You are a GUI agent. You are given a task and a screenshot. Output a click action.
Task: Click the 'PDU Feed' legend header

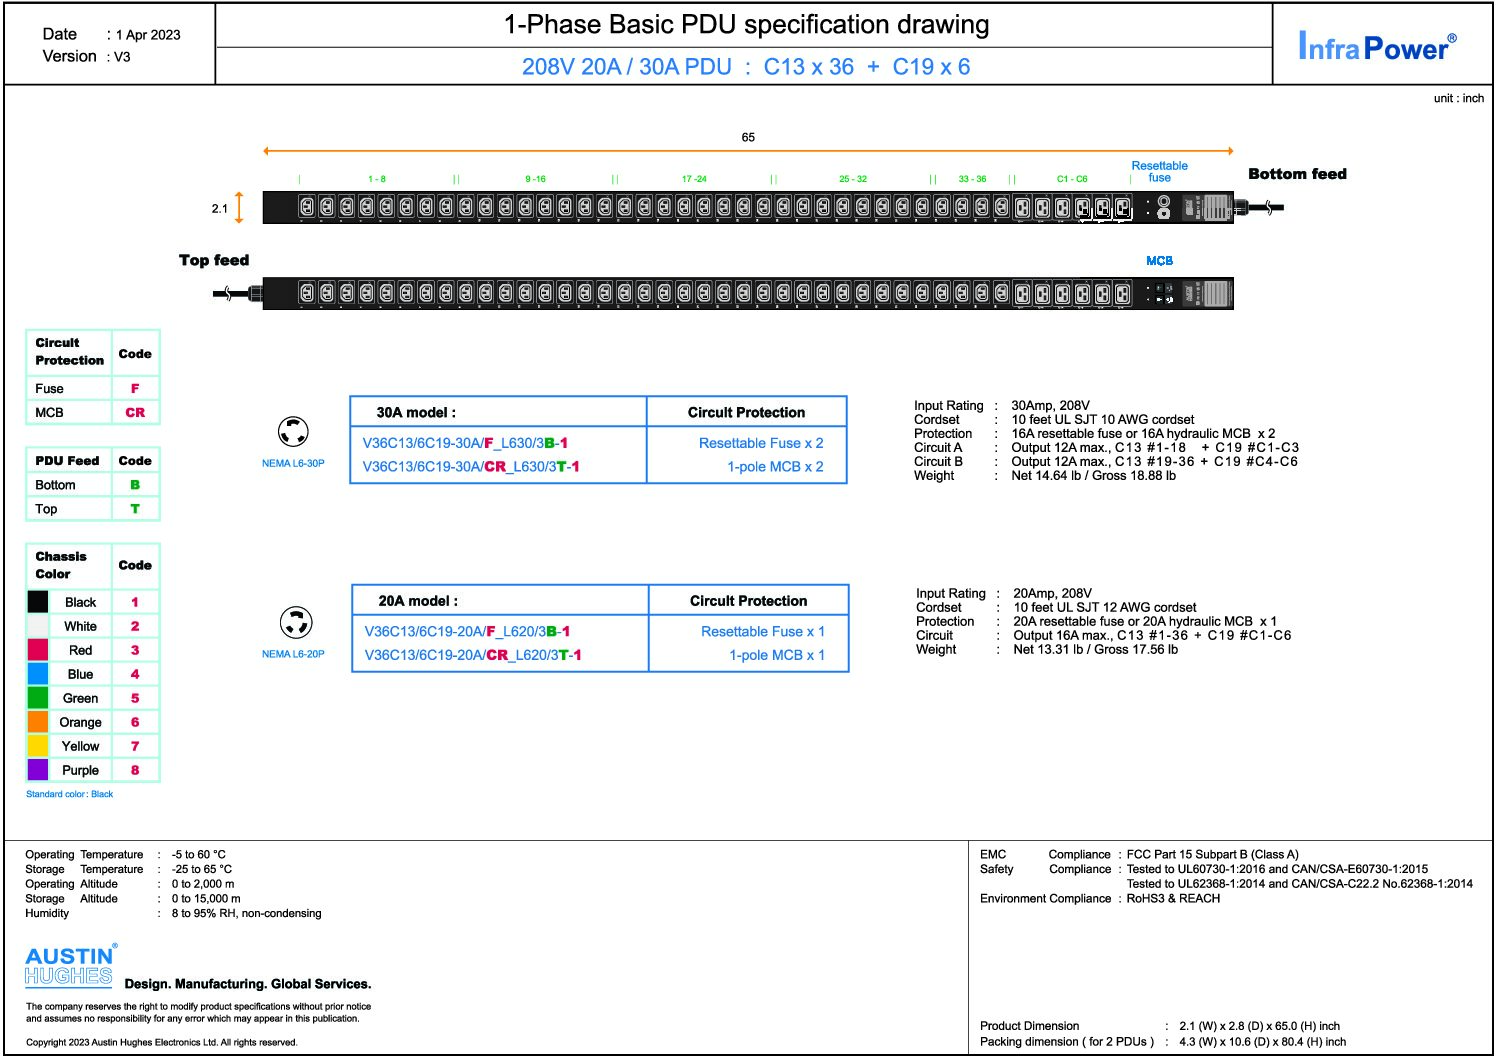pos(67,461)
